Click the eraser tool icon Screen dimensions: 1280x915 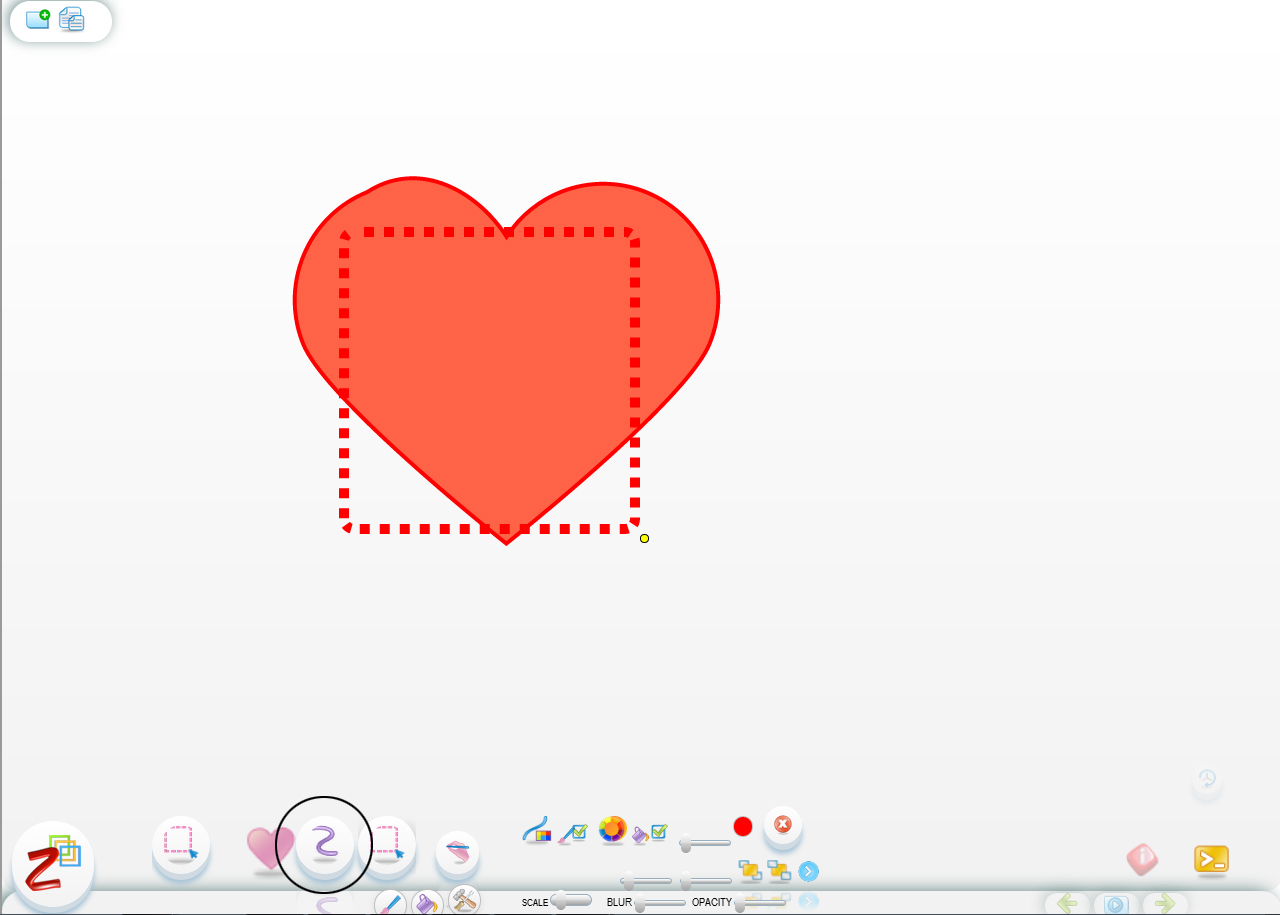pos(457,851)
